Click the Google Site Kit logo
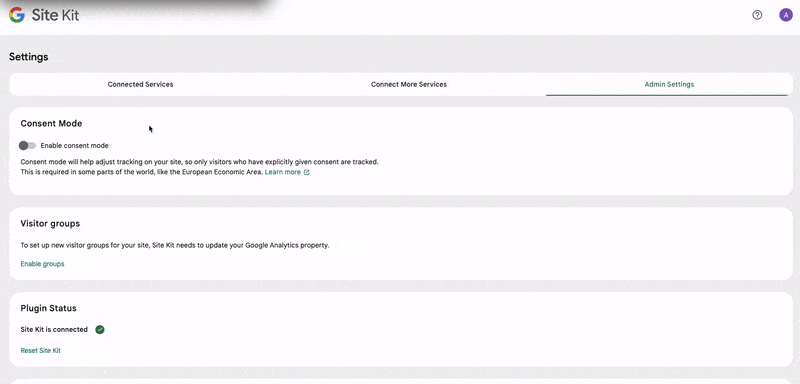This screenshot has width=800, height=384. tap(44, 15)
